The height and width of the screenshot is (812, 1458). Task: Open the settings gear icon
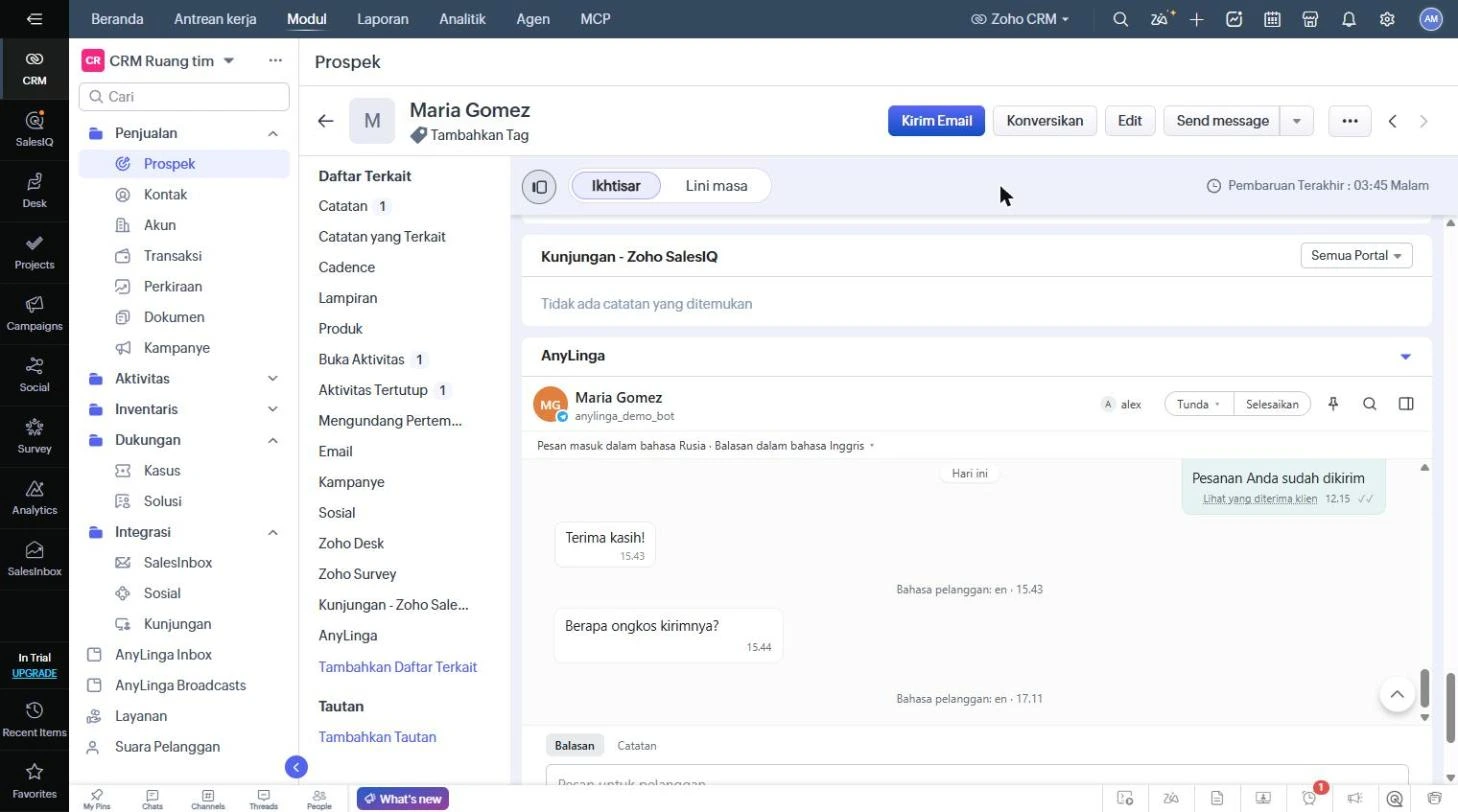[x=1387, y=19]
